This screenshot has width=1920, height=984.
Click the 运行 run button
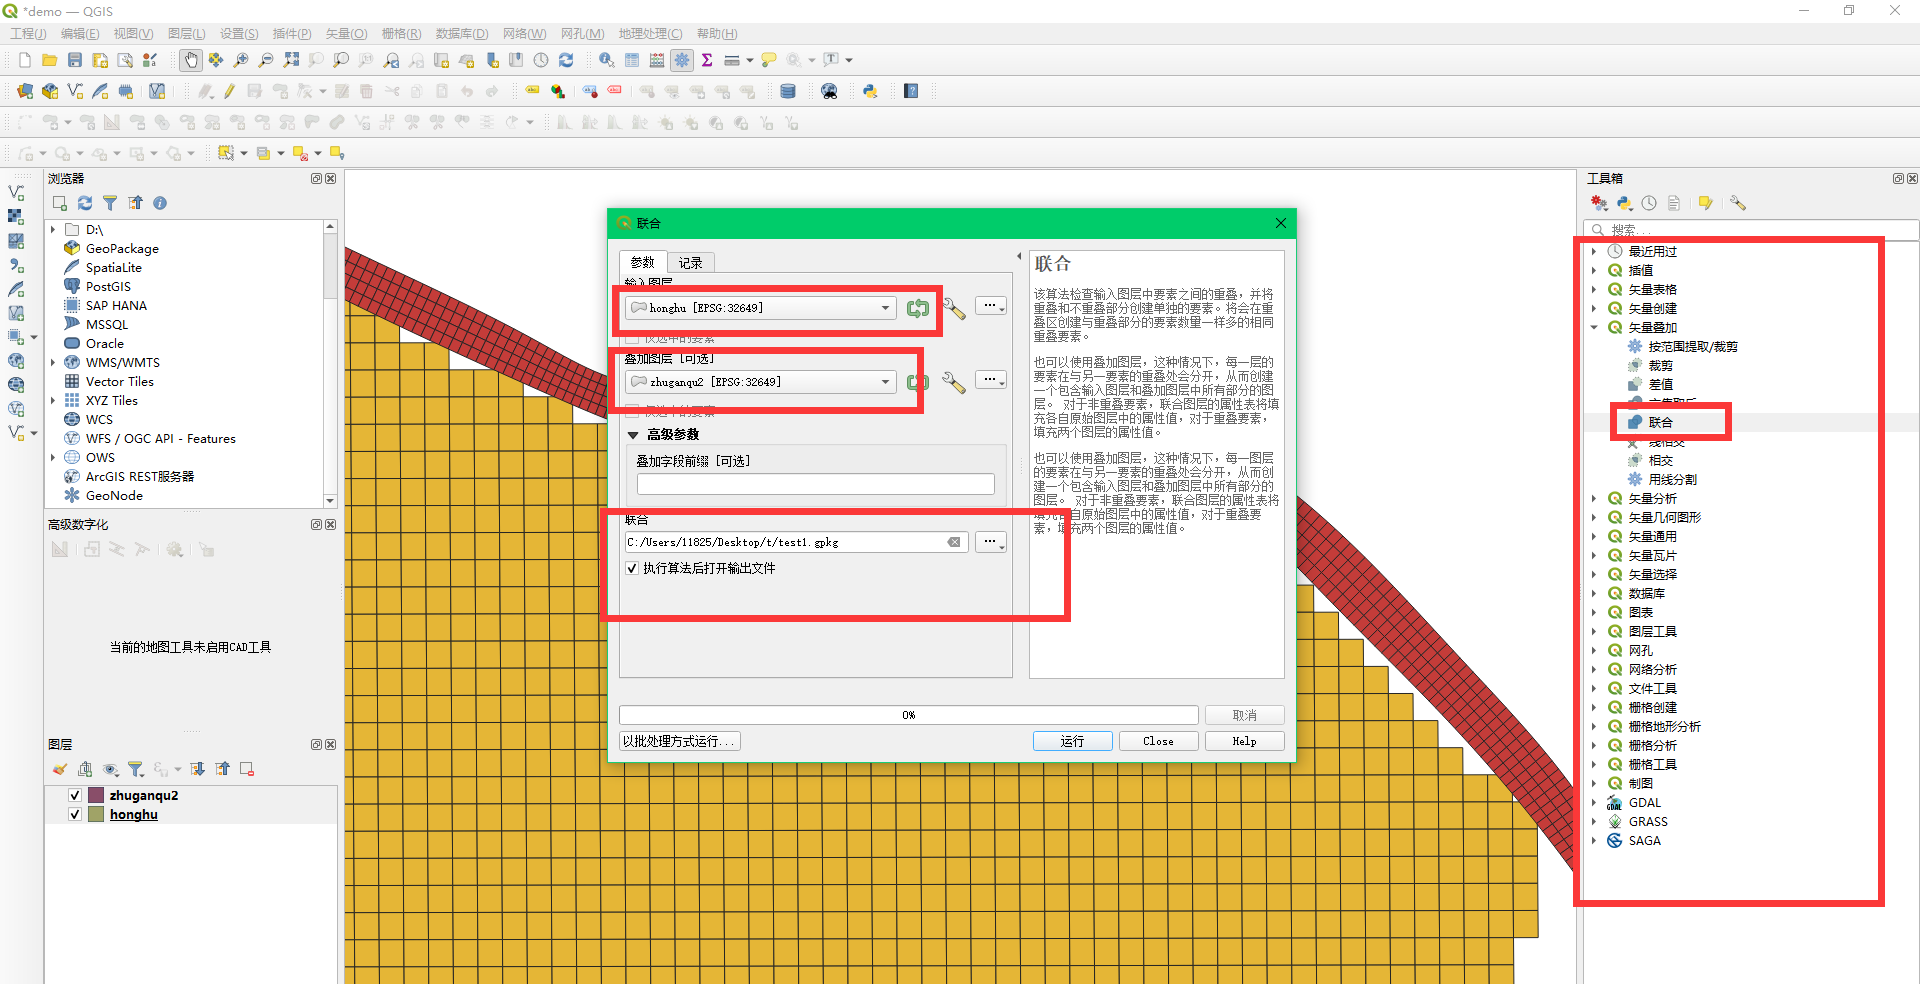pos(1072,741)
